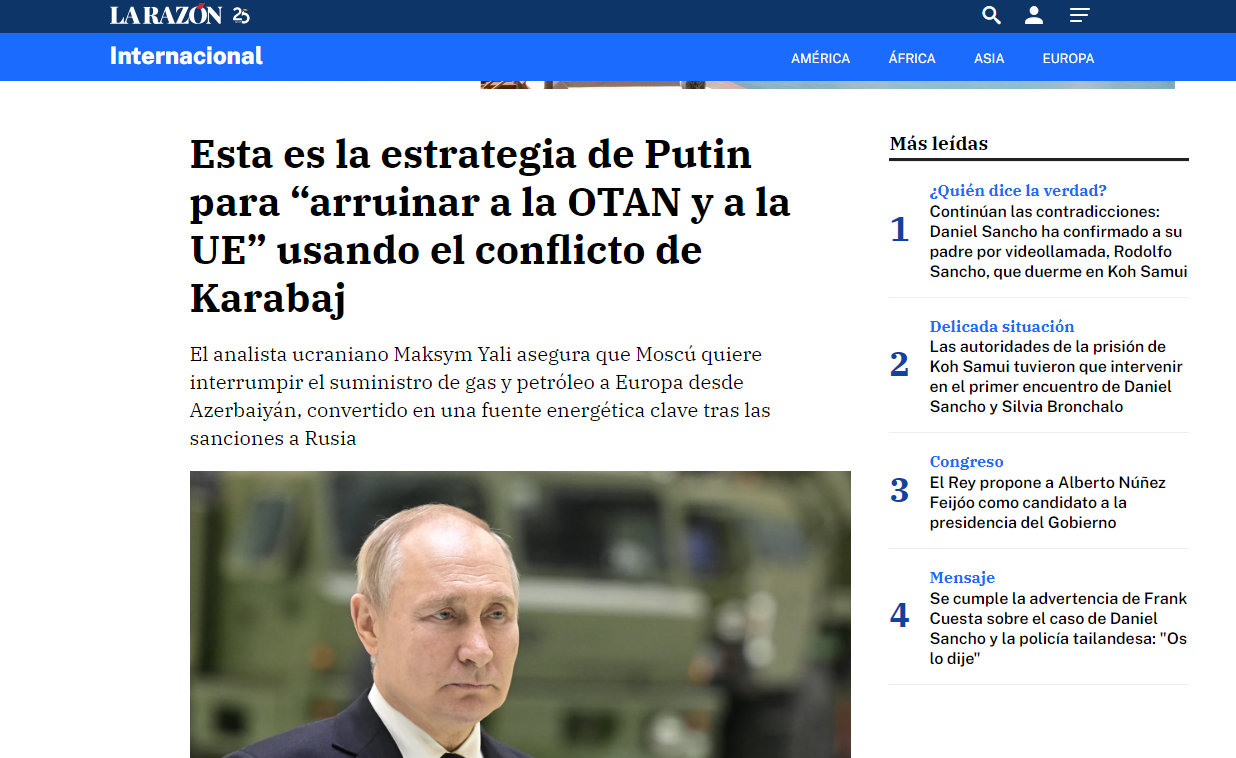Open the Congreso tag link
The width and height of the screenshot is (1236, 758).
tap(966, 461)
